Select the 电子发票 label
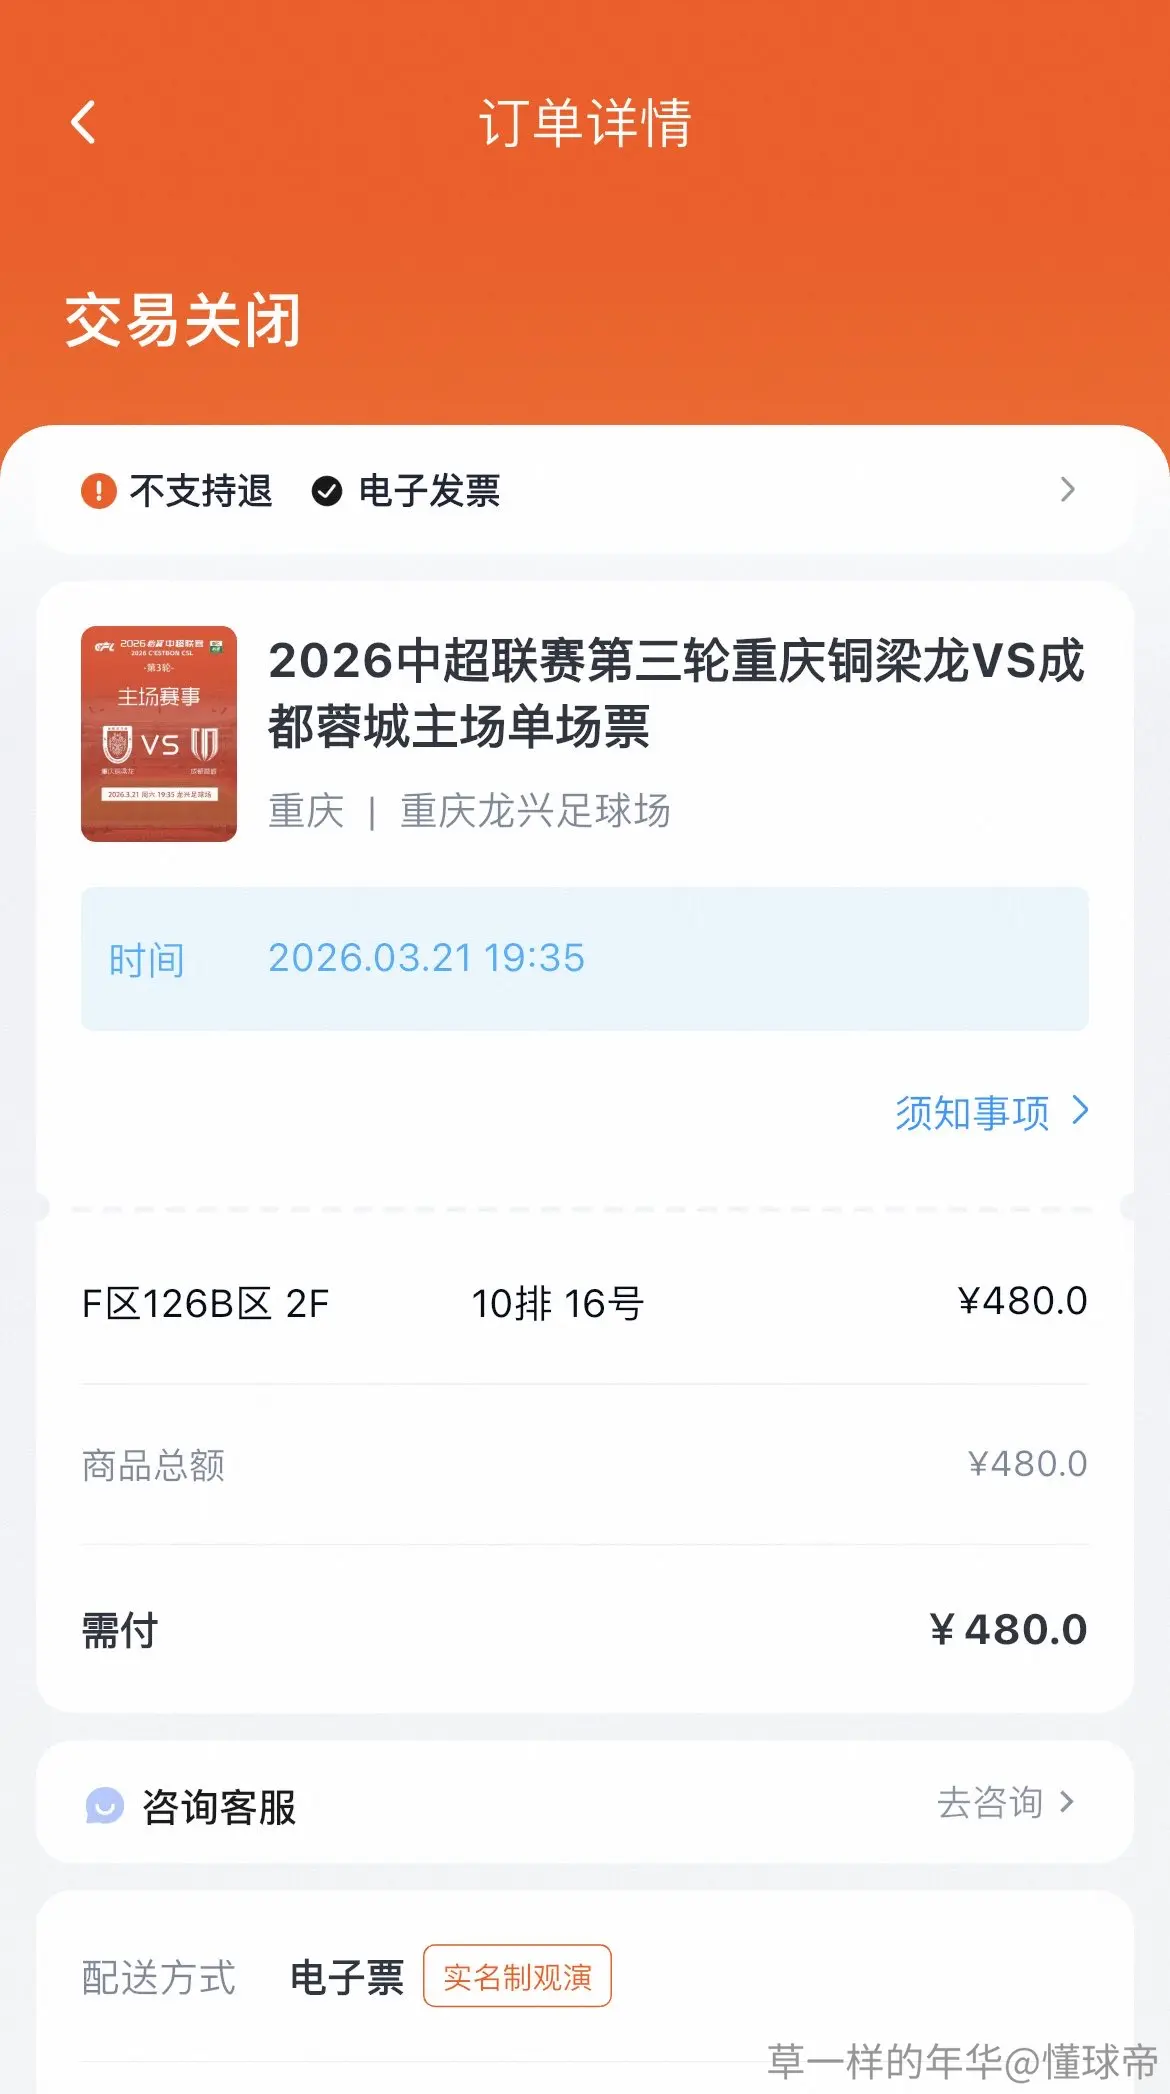The width and height of the screenshot is (1170, 2094). pyautogui.click(x=429, y=491)
